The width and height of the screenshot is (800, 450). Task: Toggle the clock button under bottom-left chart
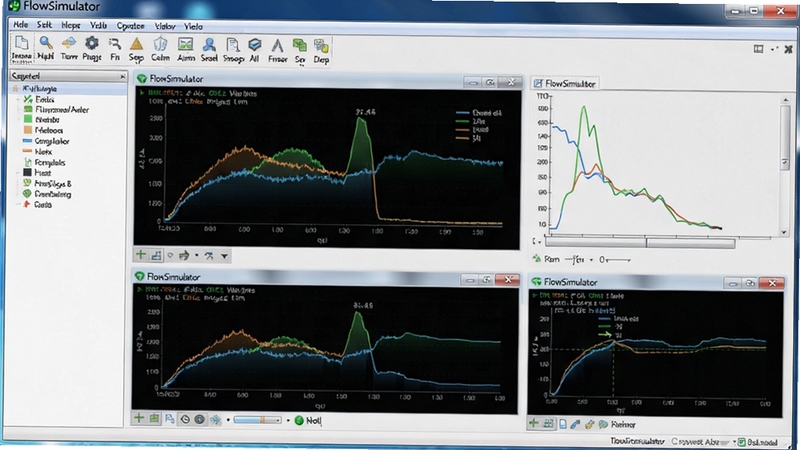pyautogui.click(x=185, y=419)
